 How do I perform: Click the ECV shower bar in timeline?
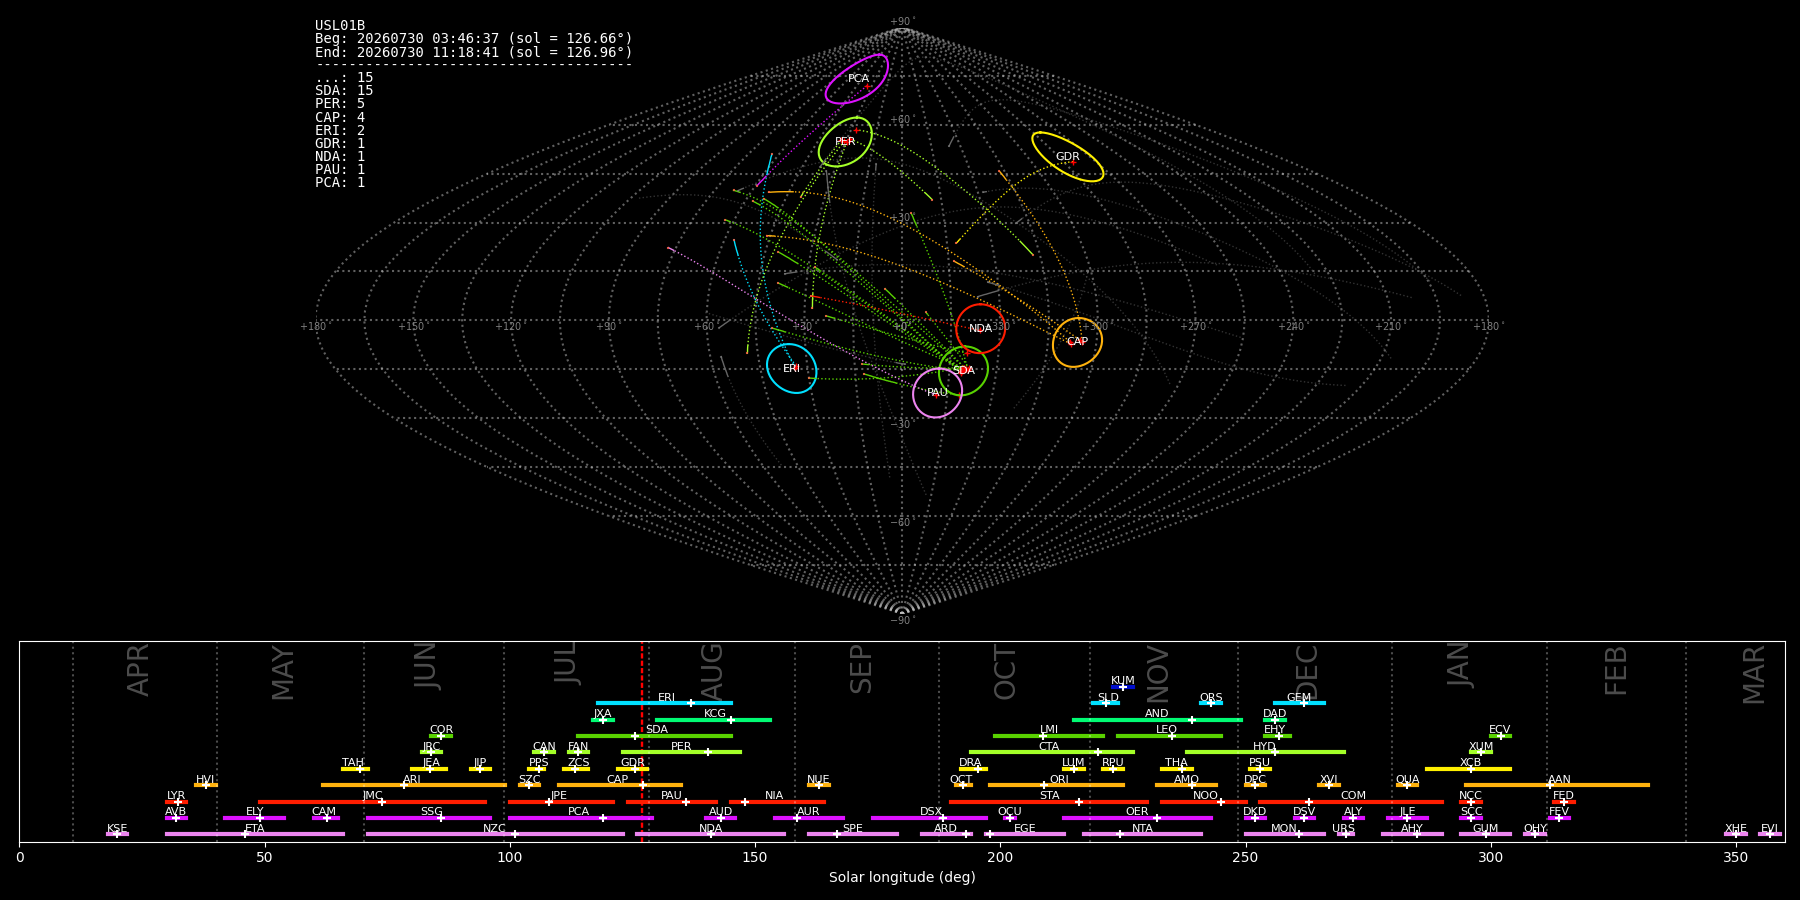pos(1500,736)
